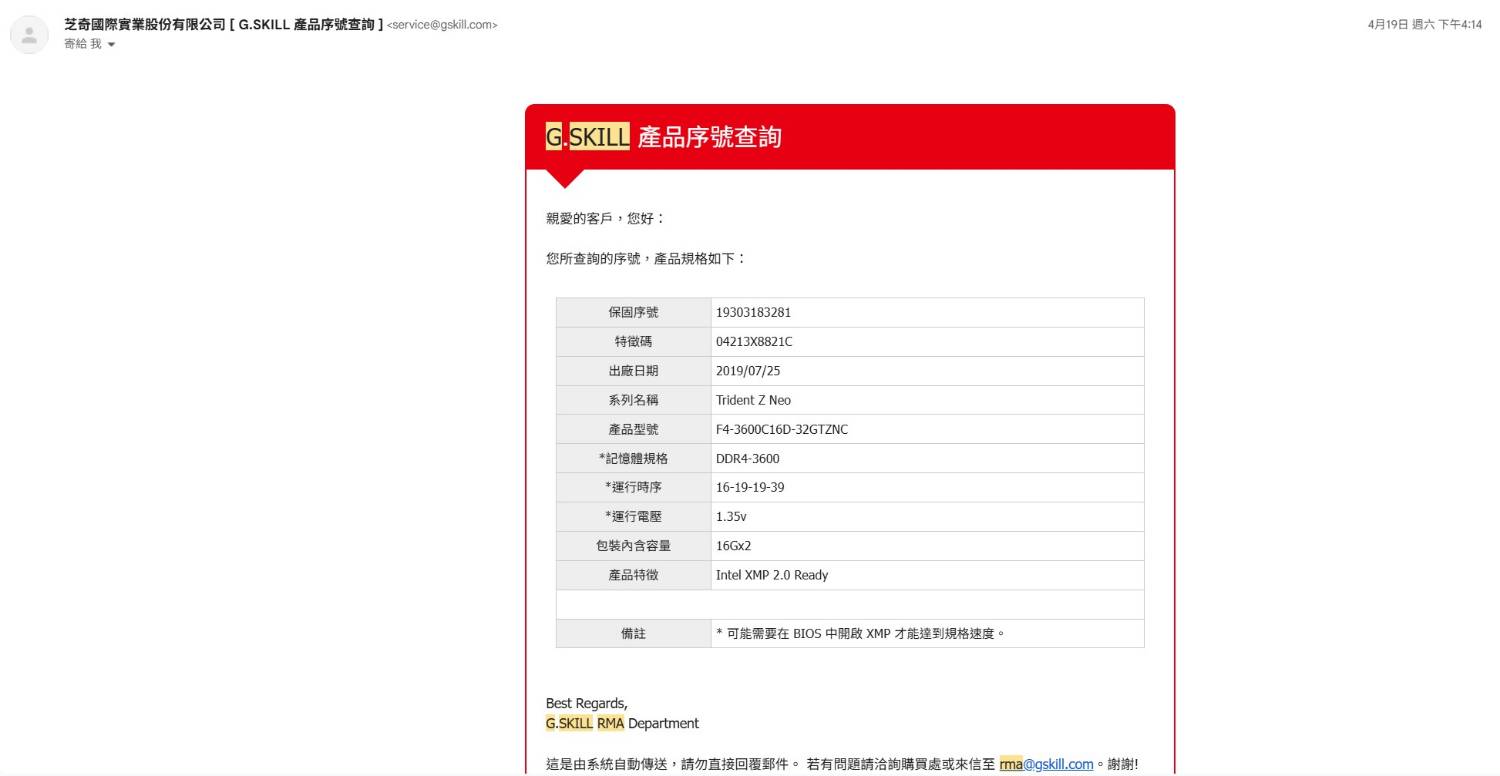The height and width of the screenshot is (776, 1500).
Task: Select voltage value 1.35v
Action: point(731,517)
